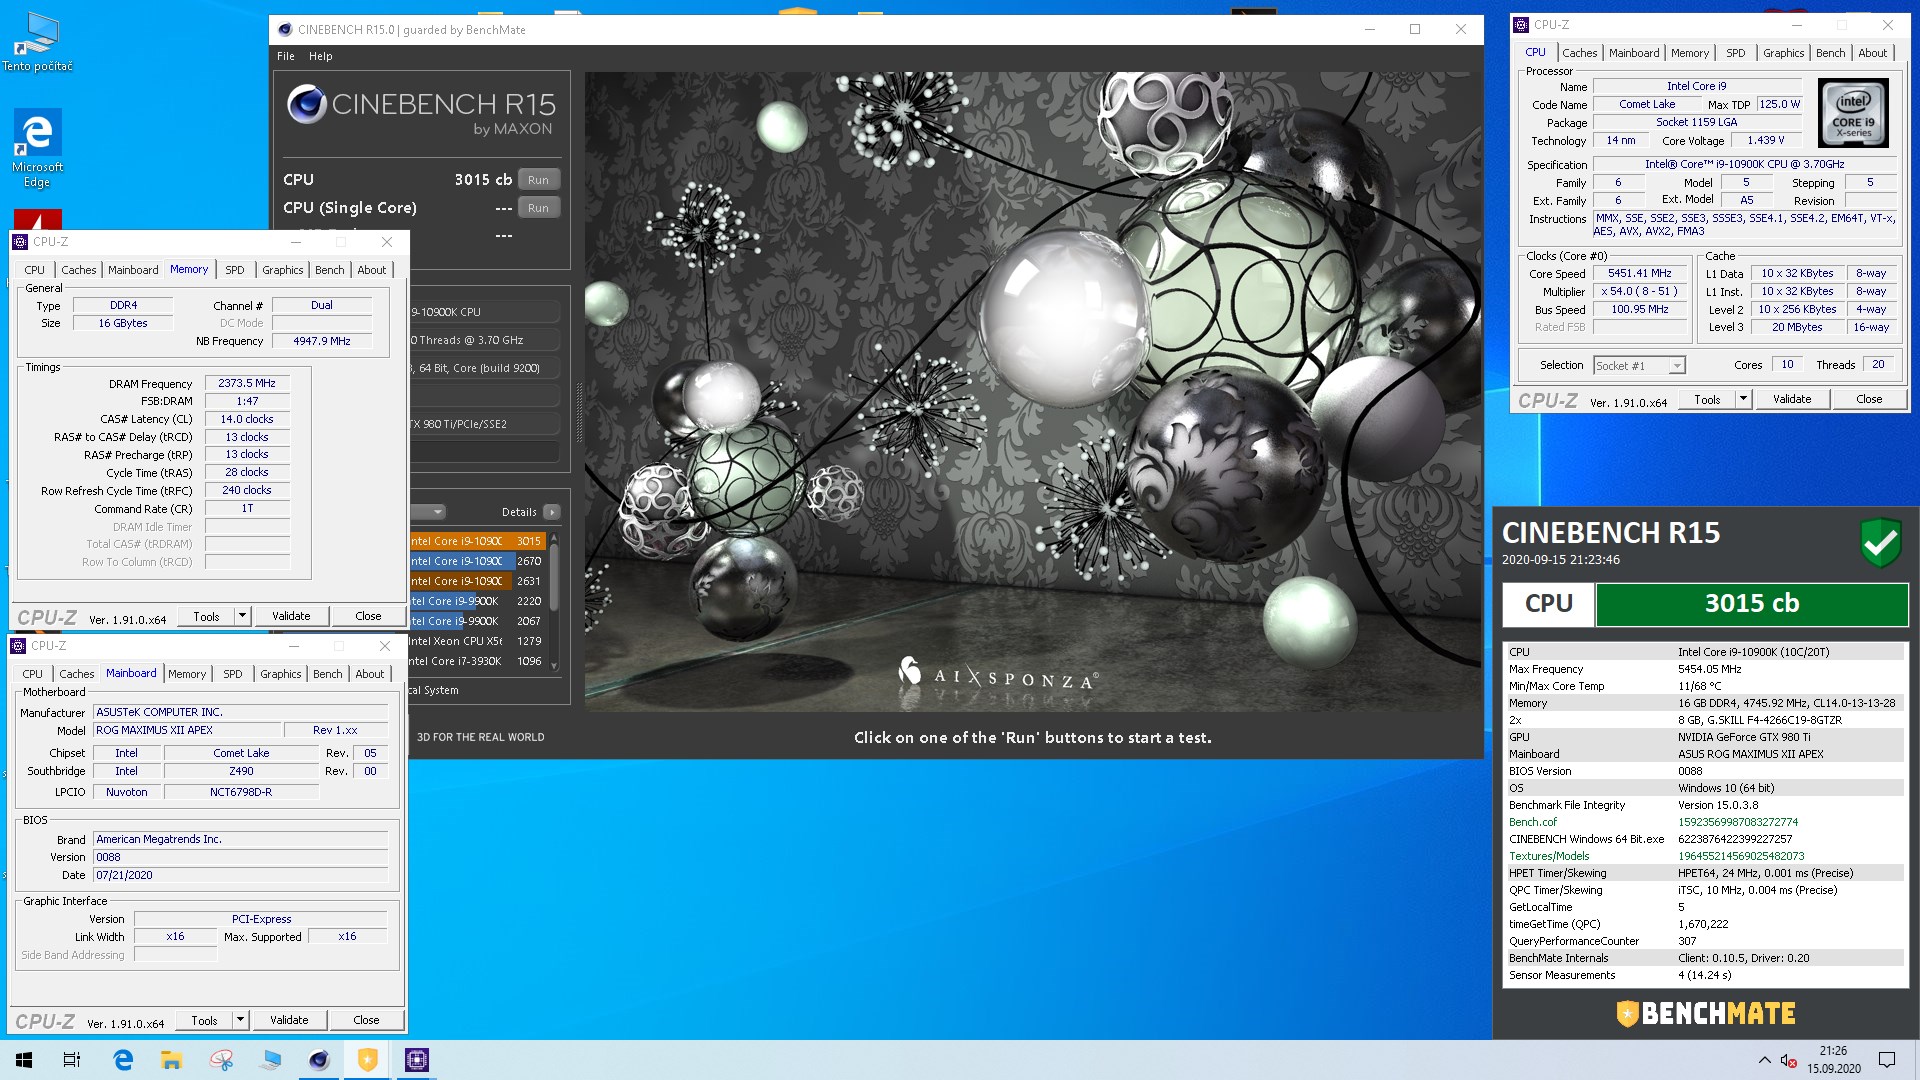This screenshot has width=1920, height=1080.
Task: Click the Cinebench logo sphere icon
Action: point(307,104)
